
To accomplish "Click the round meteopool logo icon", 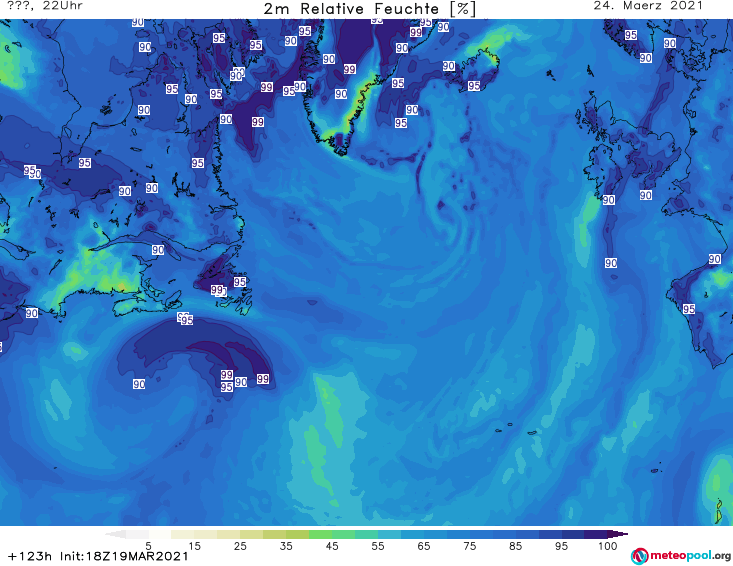I will click(640, 556).
